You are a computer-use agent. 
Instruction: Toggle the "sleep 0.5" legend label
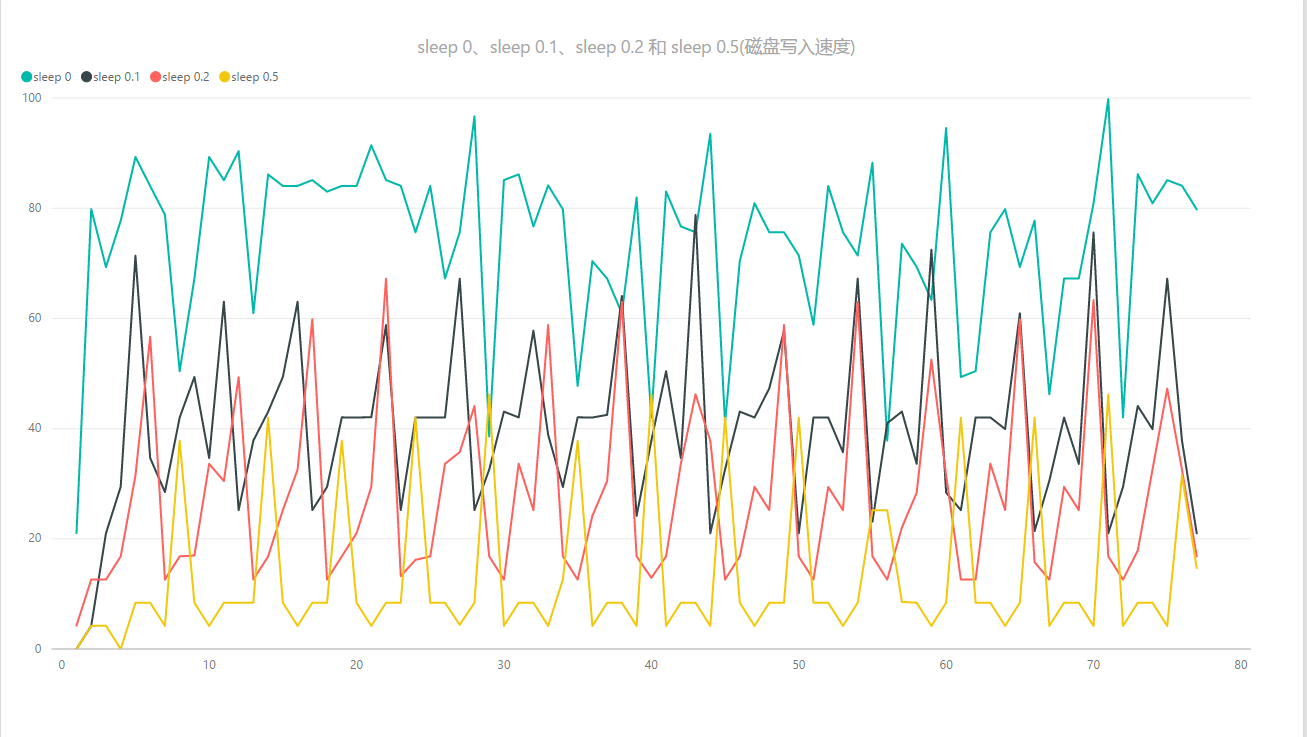click(254, 77)
